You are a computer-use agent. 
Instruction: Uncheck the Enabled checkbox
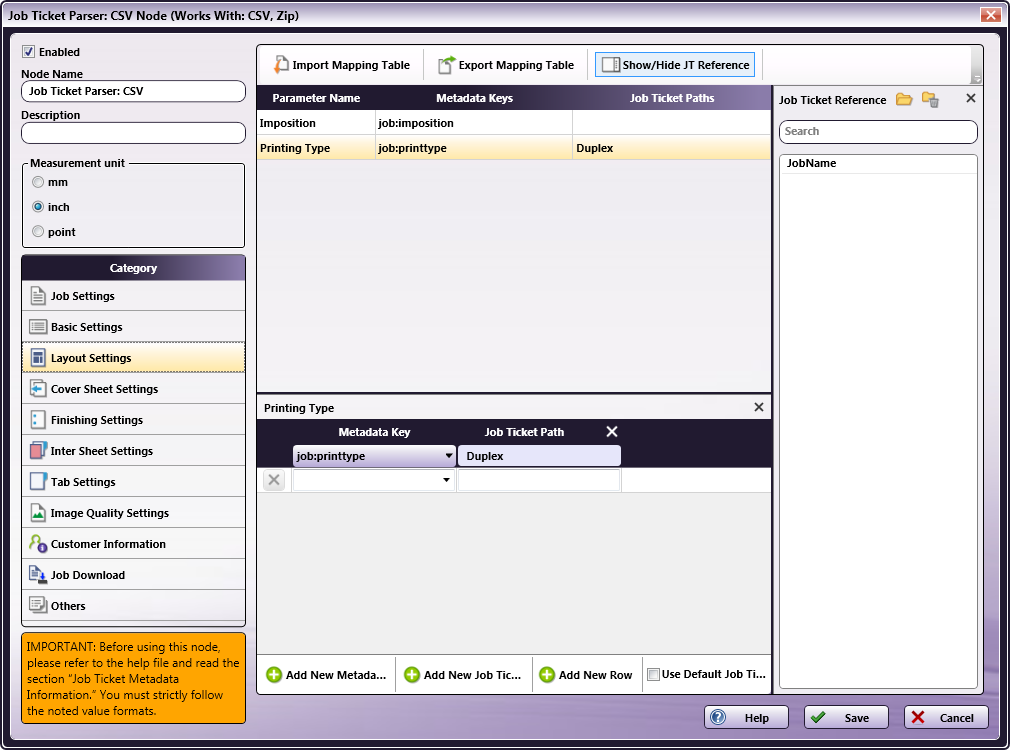tap(28, 52)
